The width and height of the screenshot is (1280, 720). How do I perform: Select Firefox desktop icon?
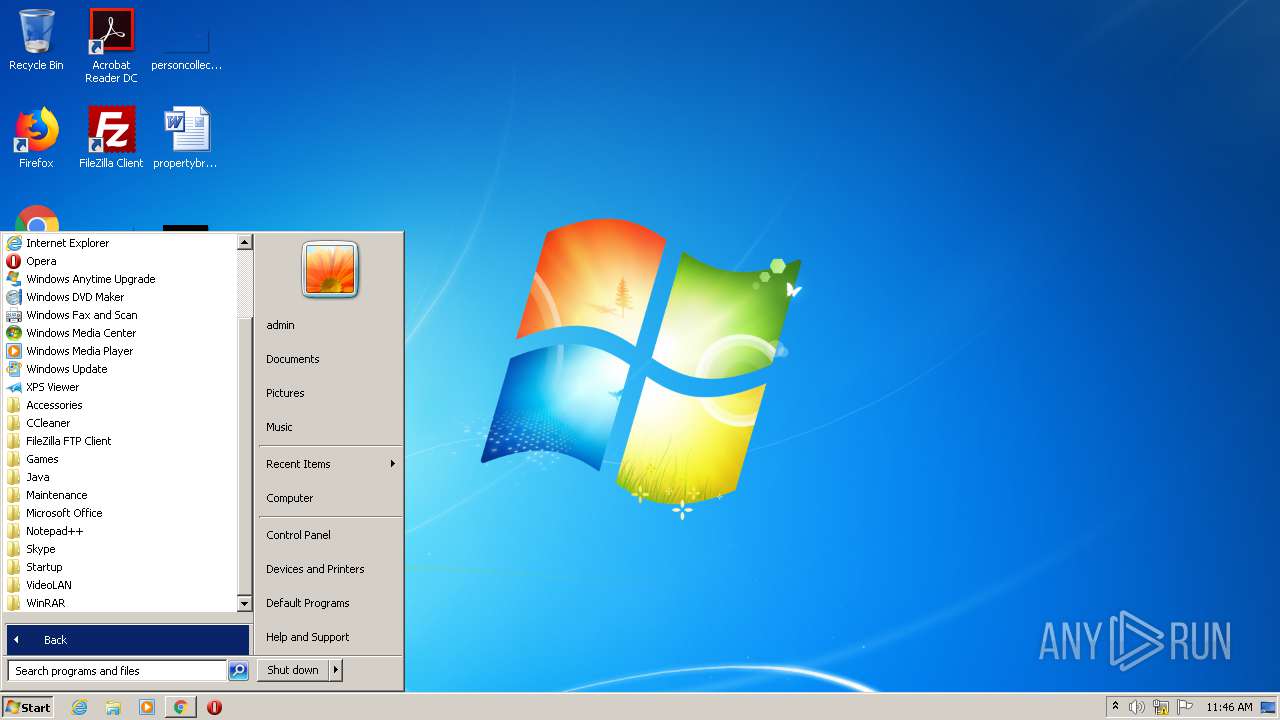click(36, 137)
